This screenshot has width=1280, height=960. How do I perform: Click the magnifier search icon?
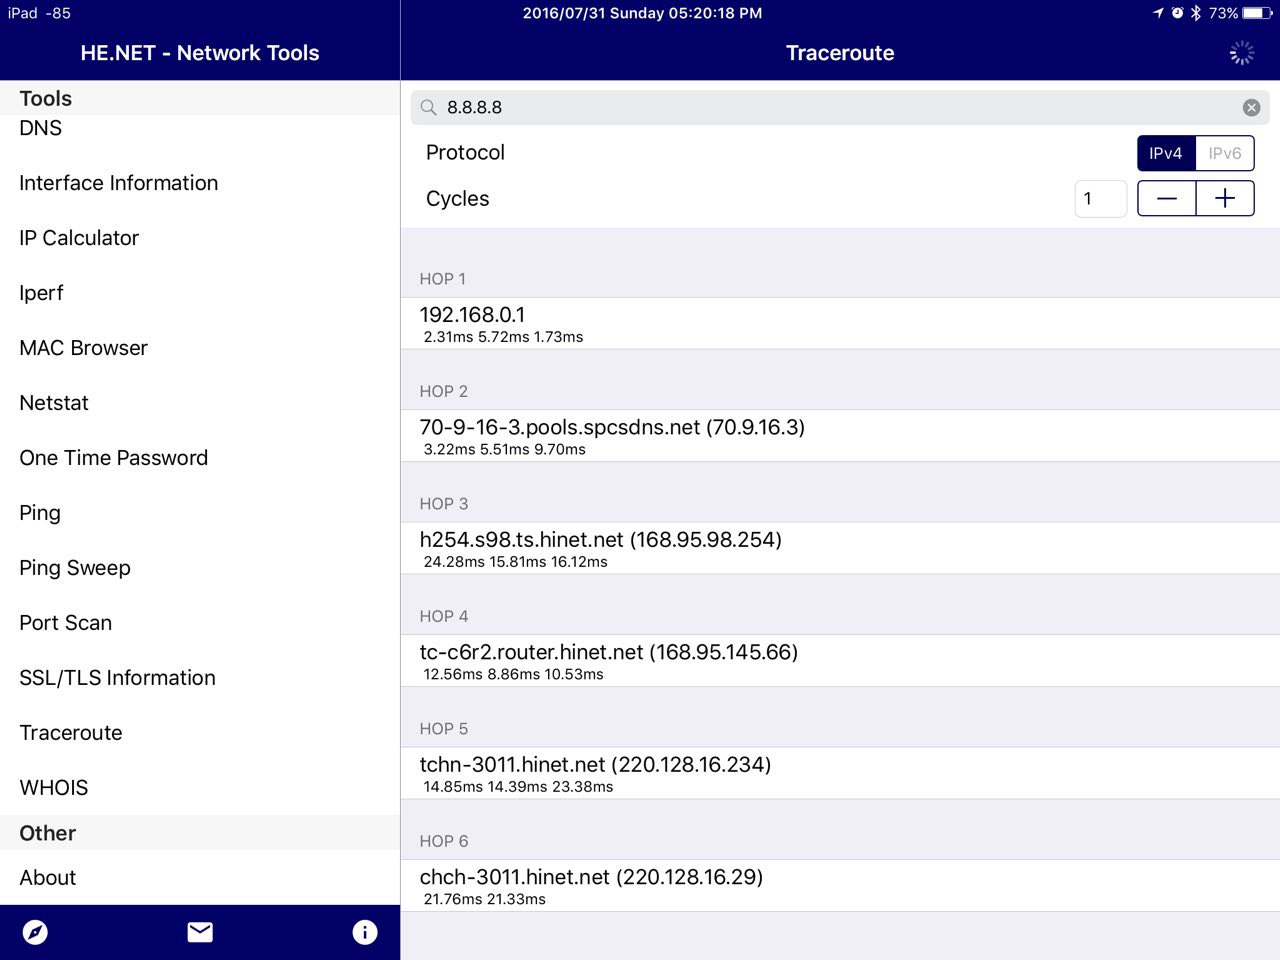pyautogui.click(x=429, y=108)
